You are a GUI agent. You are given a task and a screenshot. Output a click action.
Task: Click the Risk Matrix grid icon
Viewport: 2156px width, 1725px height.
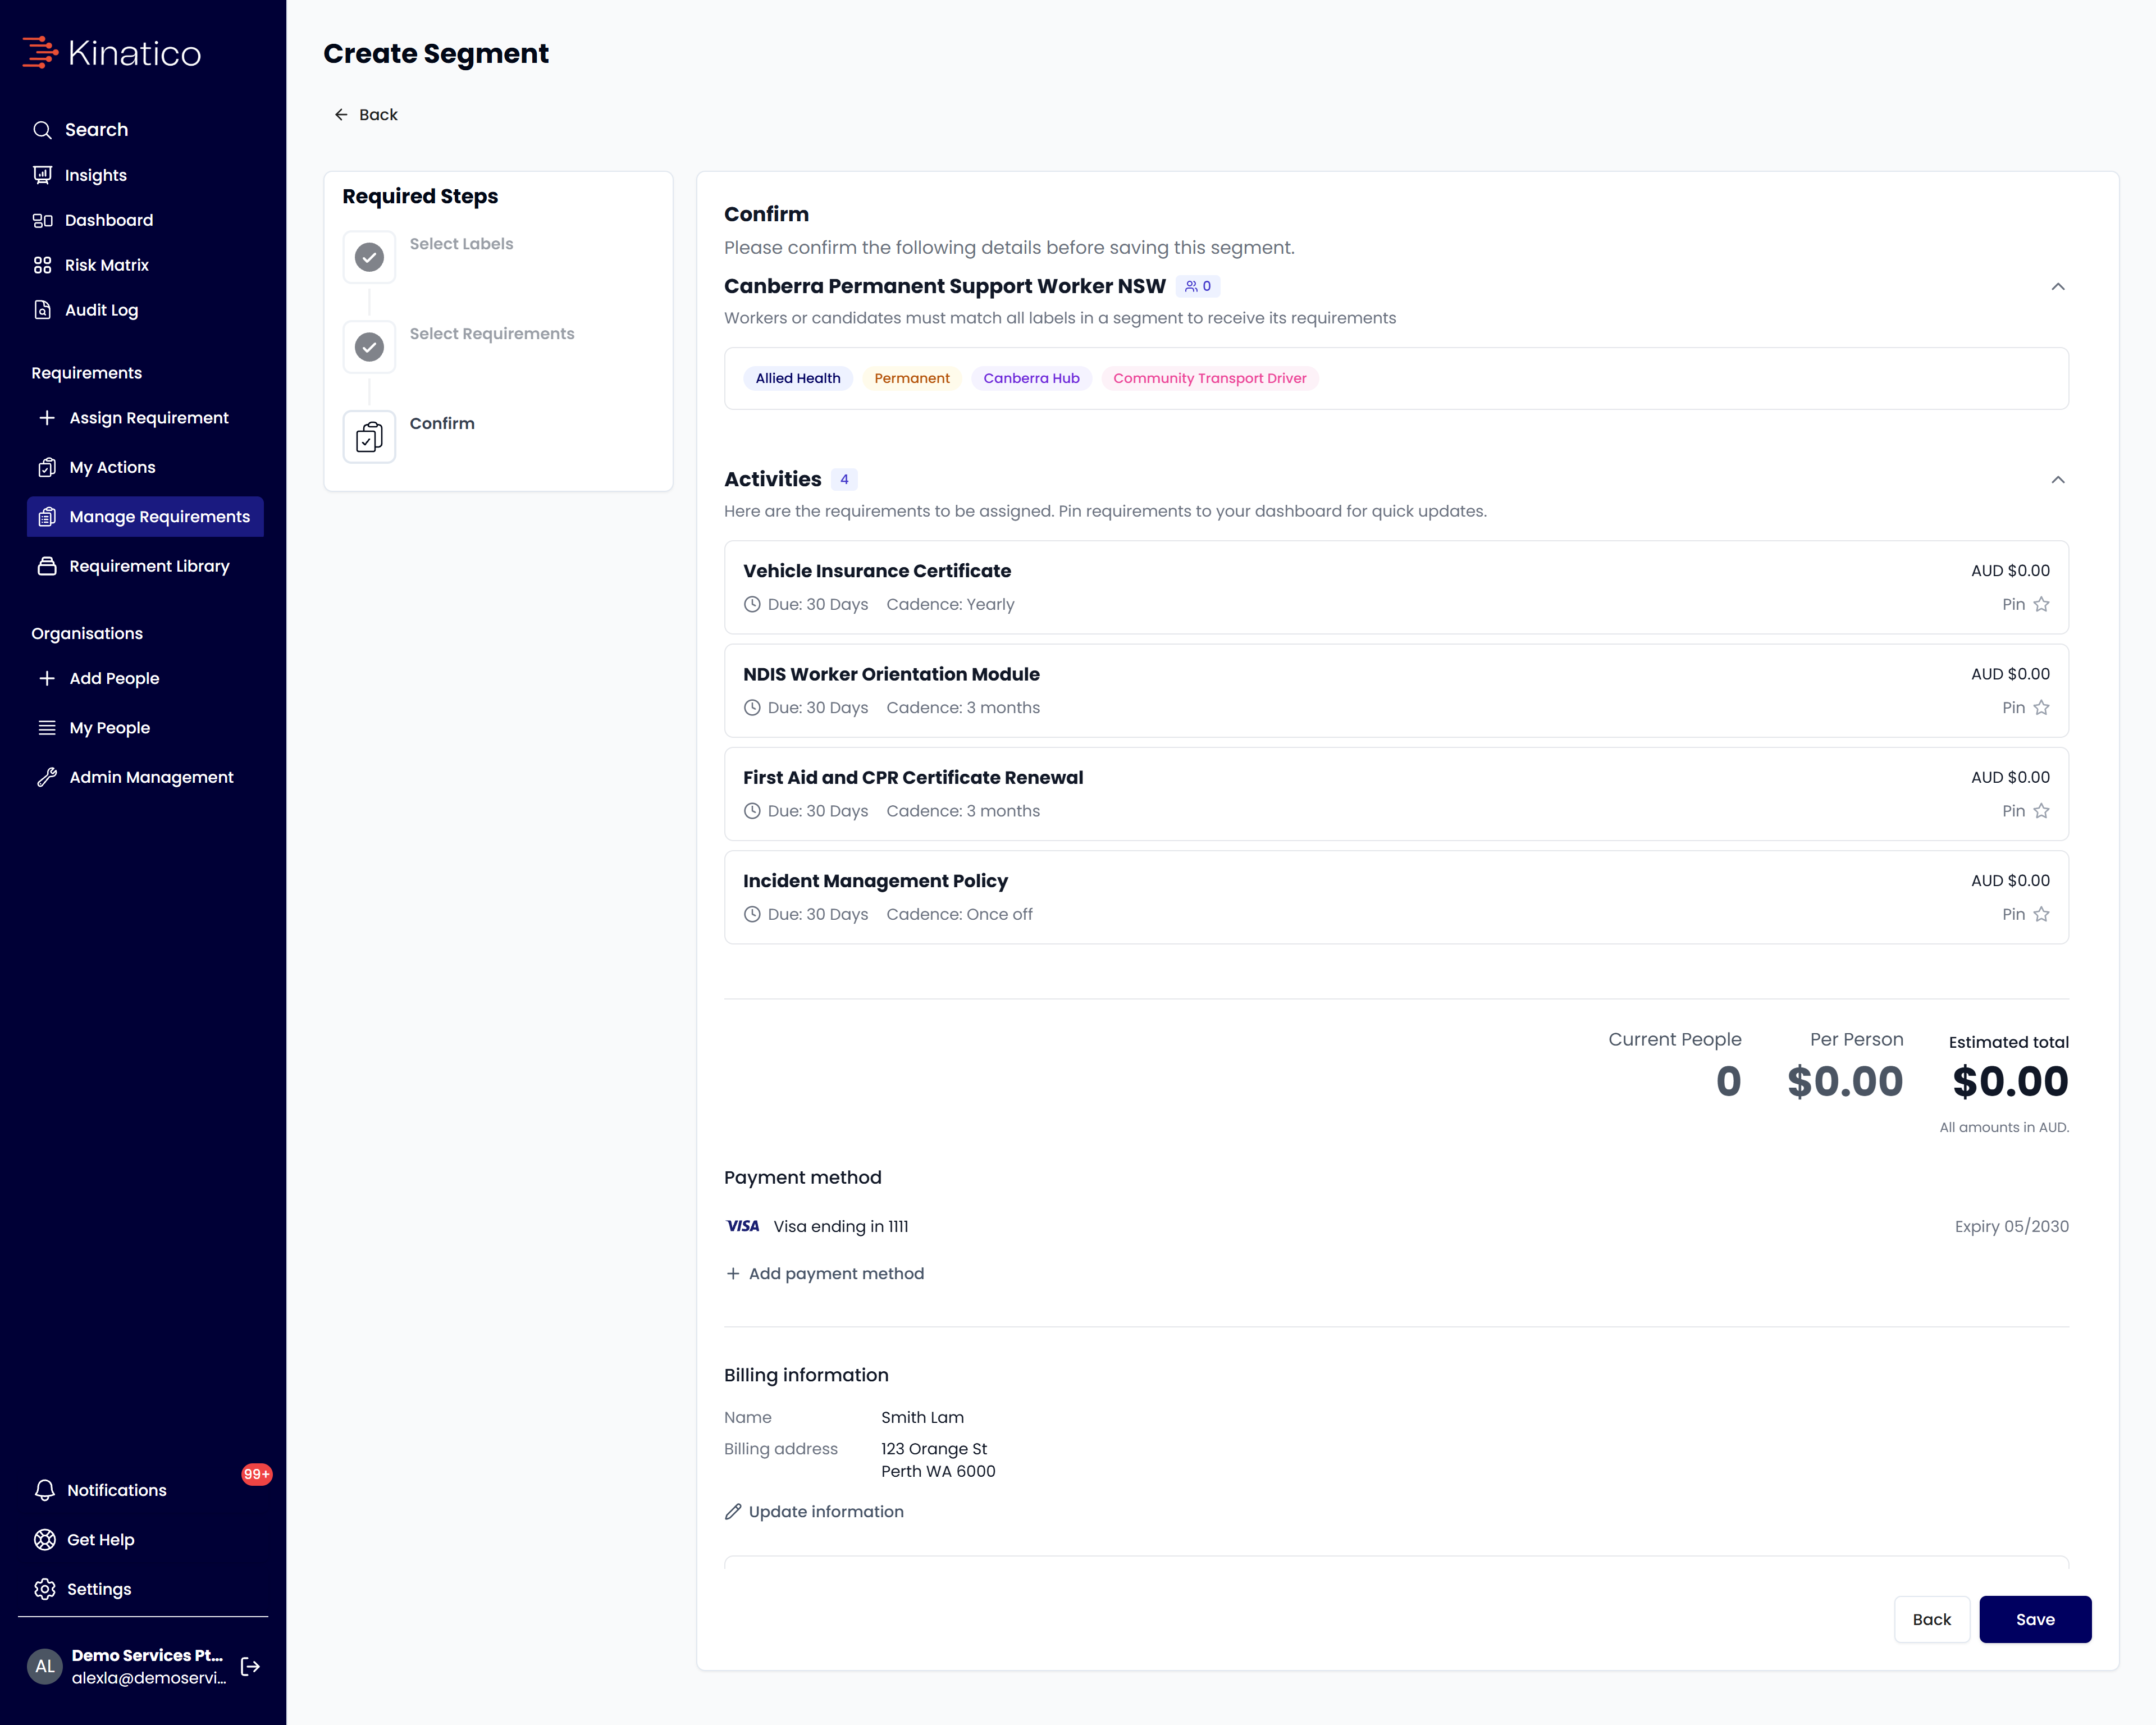click(x=42, y=265)
